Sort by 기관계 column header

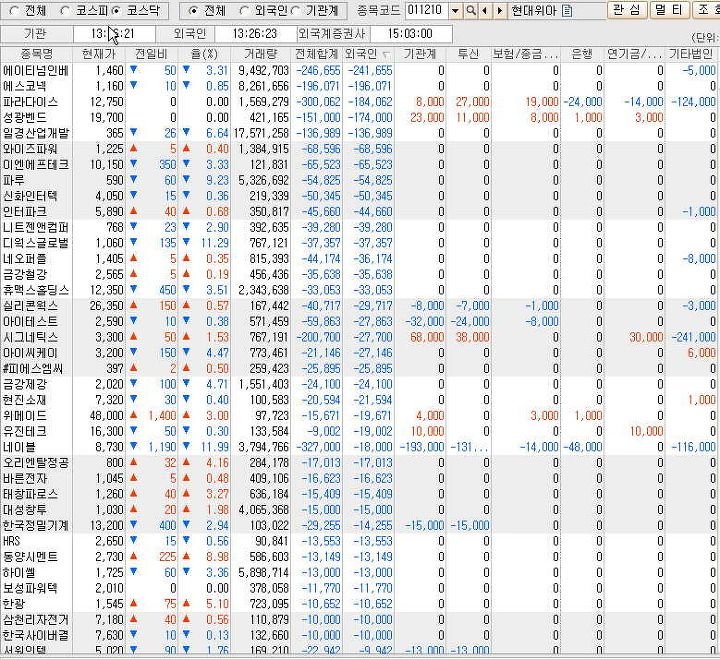[420, 54]
